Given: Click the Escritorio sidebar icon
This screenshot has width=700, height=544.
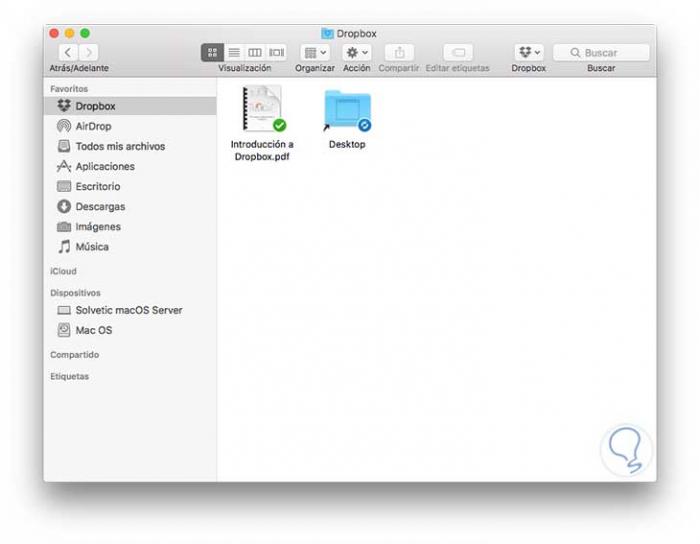Looking at the screenshot, I should point(64,187).
